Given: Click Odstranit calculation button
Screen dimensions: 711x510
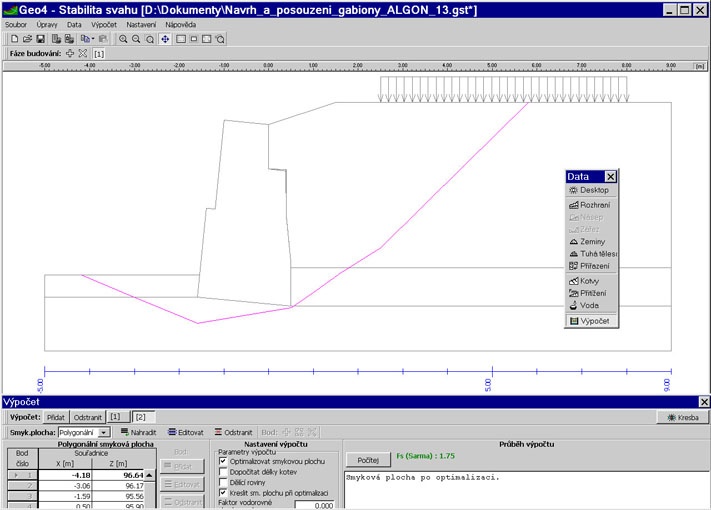Looking at the screenshot, I should 88,417.
